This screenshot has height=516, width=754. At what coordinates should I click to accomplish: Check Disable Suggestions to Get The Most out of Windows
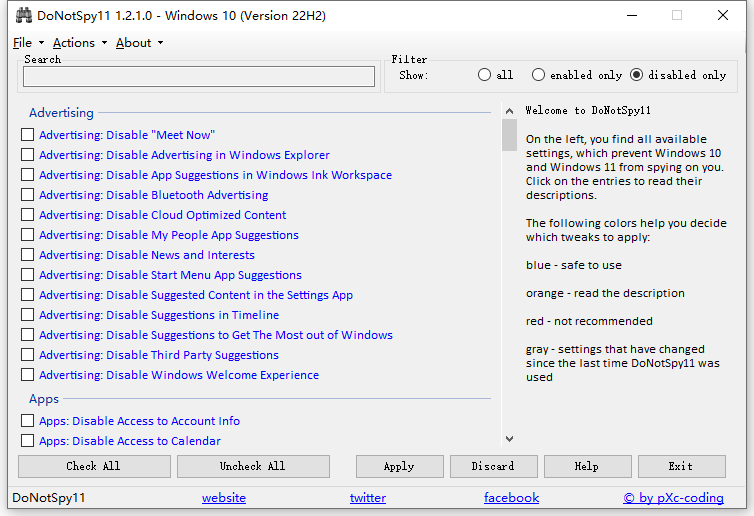coord(27,334)
